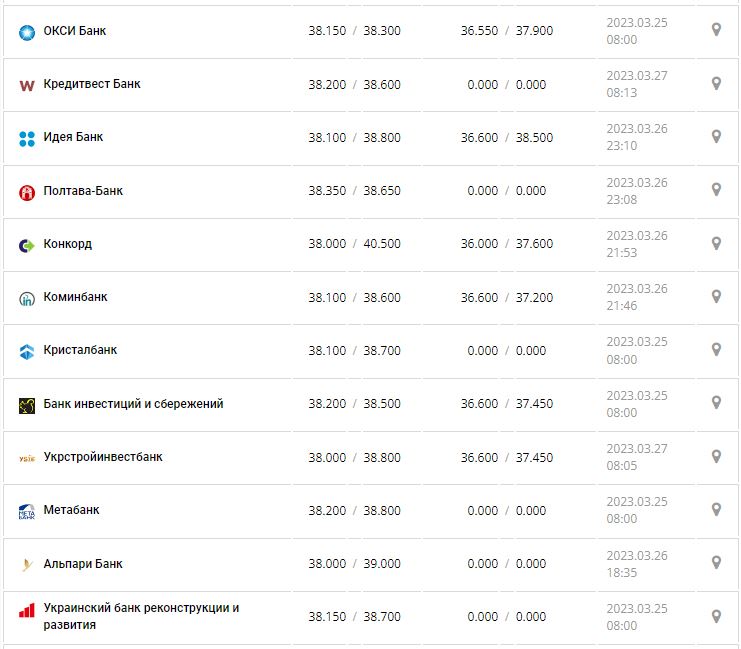Click the Идея Банк blue dots logo
The height and width of the screenshot is (649, 741).
tap(27, 138)
